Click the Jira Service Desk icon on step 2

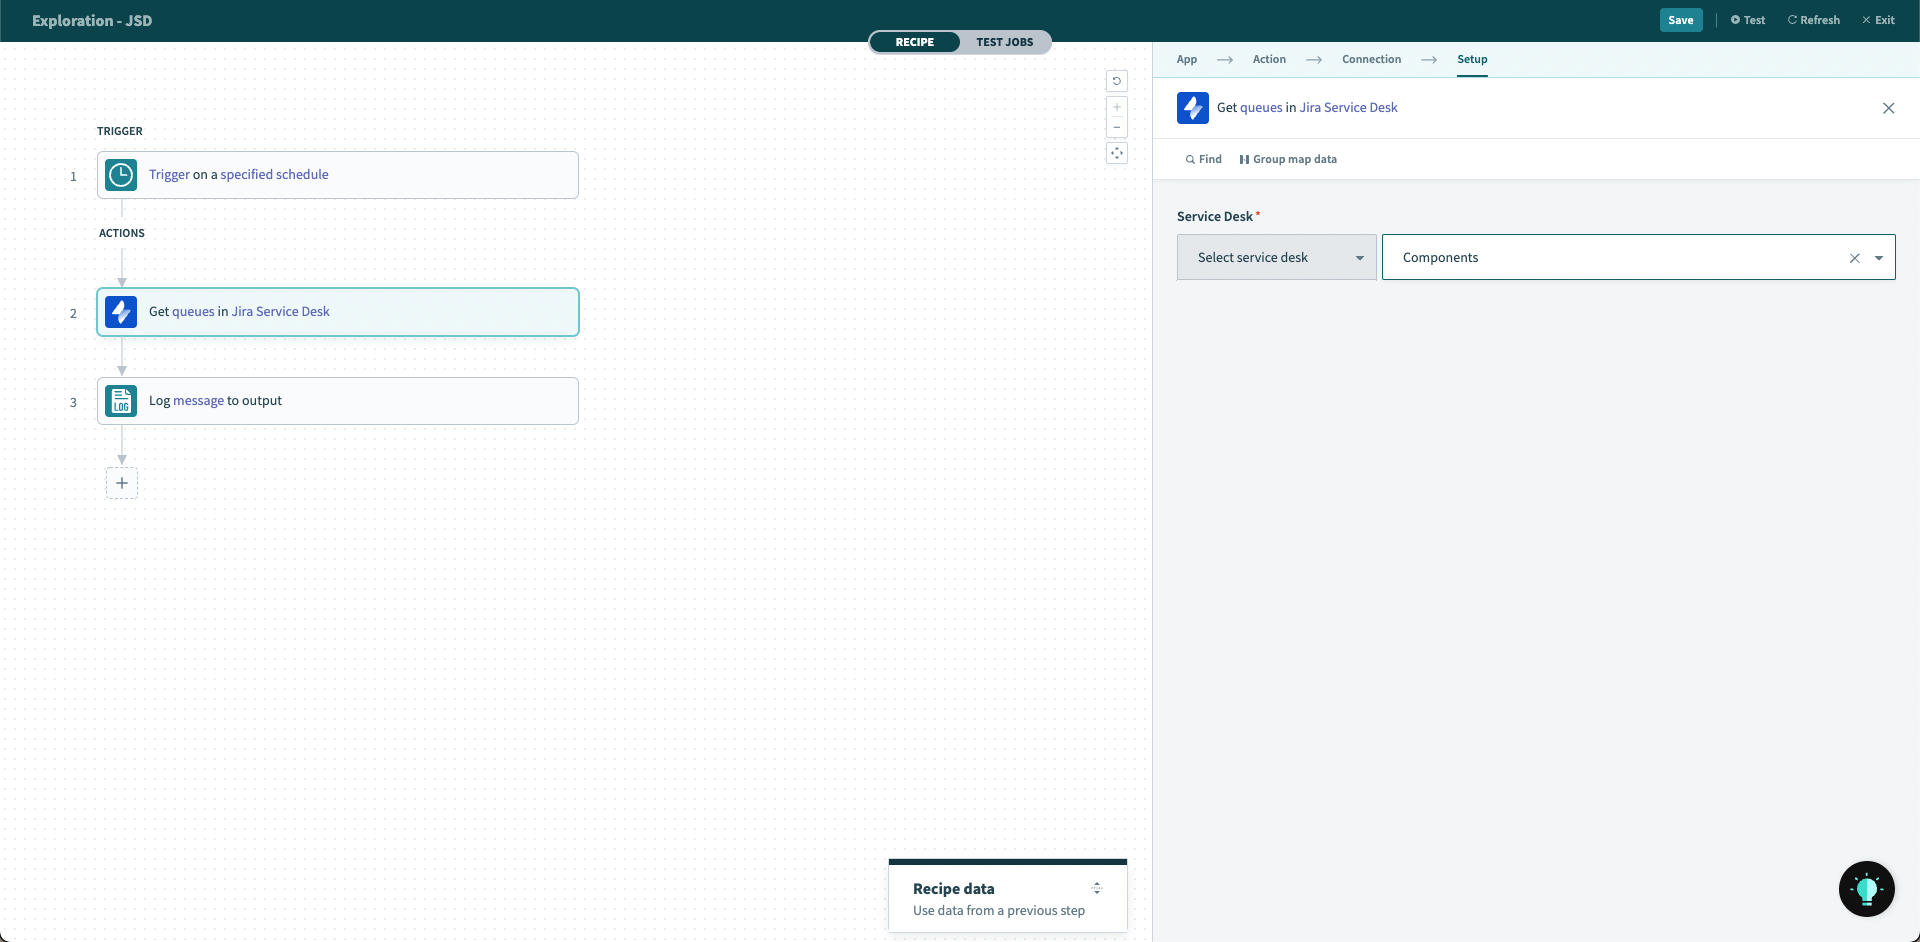coord(120,311)
